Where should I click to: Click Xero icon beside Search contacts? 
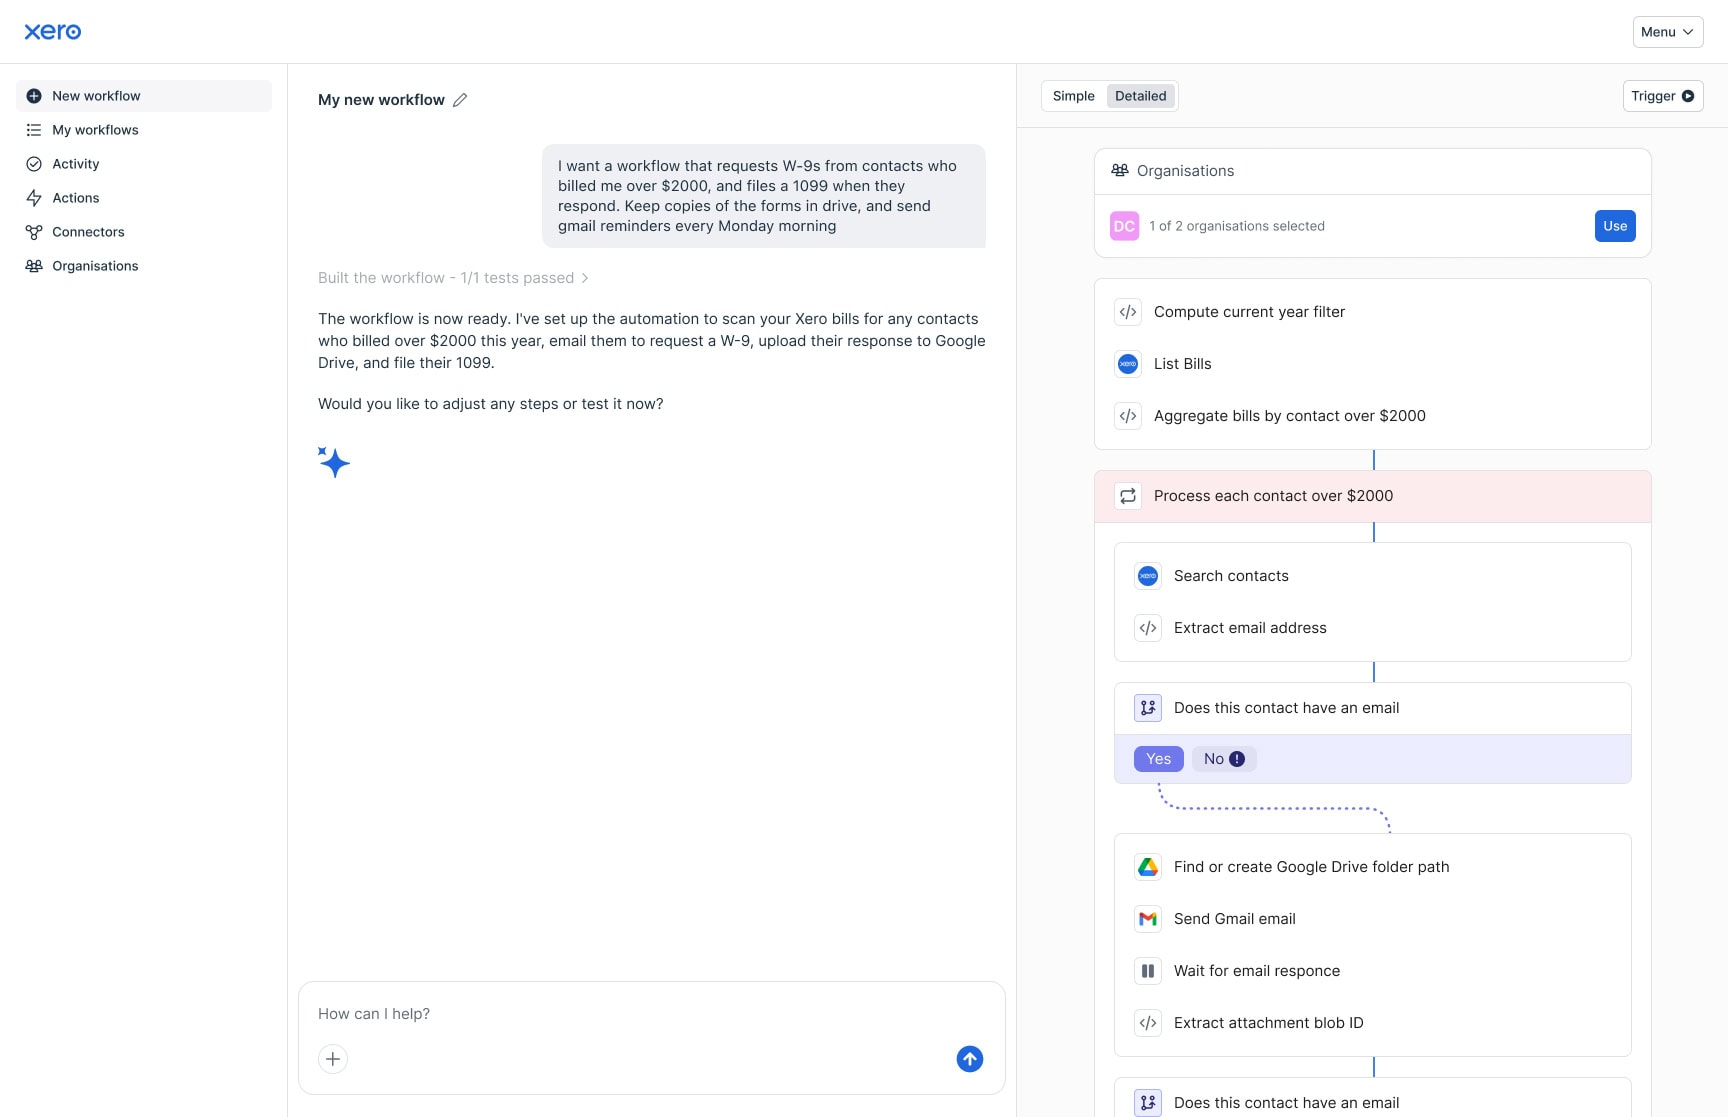(1148, 576)
